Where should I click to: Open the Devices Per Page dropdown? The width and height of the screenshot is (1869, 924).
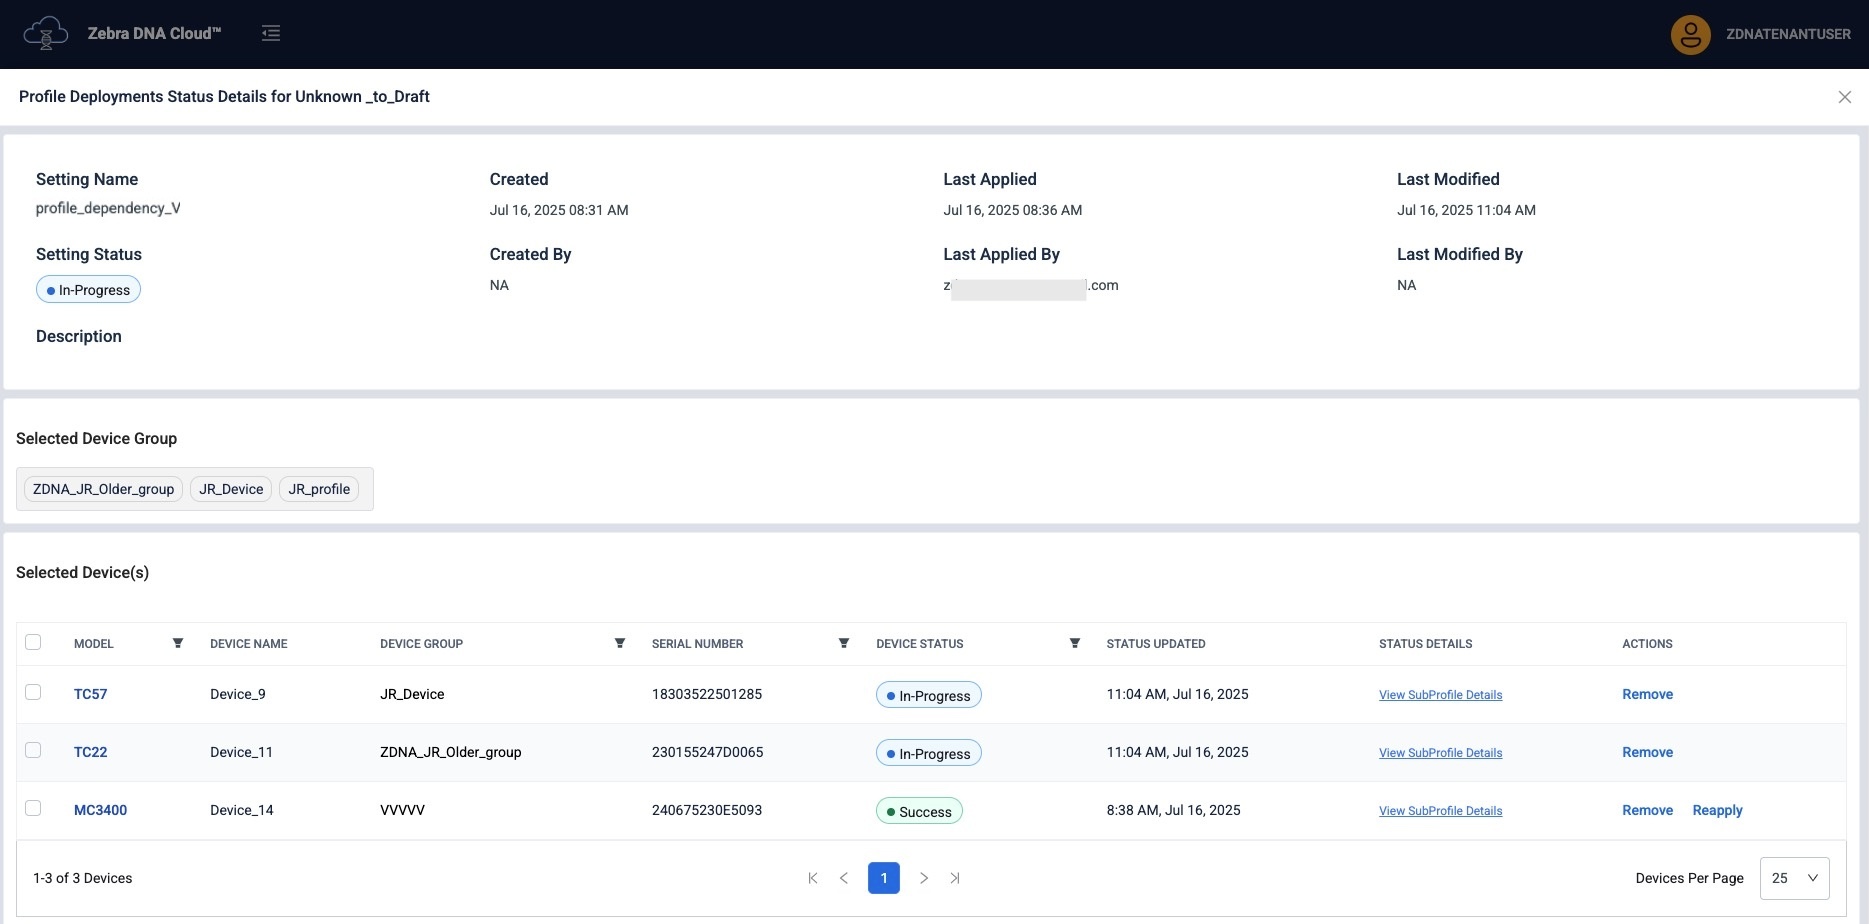[x=1794, y=878]
